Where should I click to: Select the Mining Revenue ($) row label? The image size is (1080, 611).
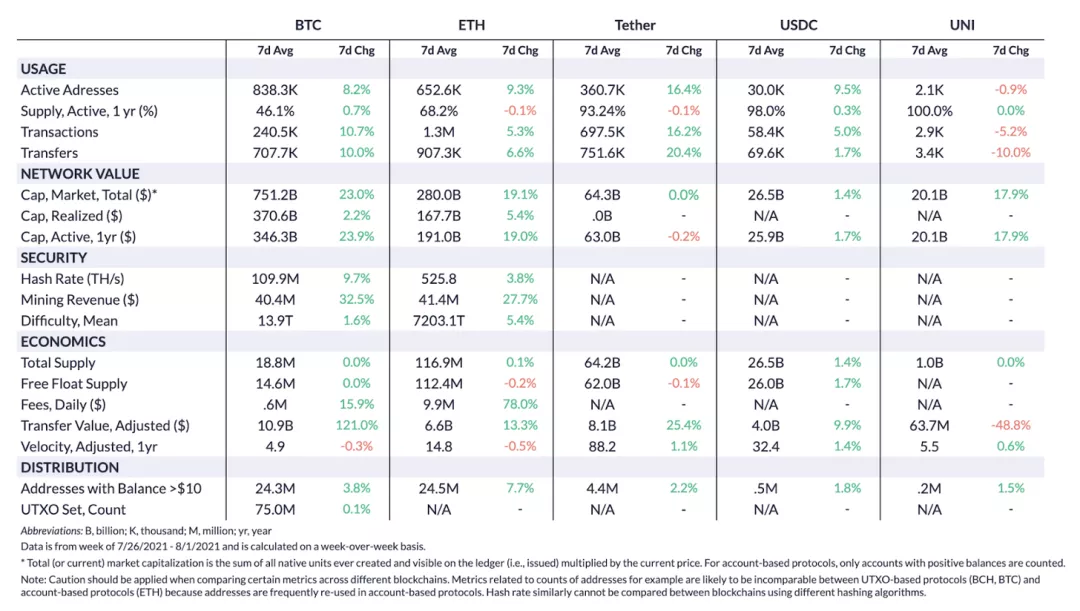80,300
